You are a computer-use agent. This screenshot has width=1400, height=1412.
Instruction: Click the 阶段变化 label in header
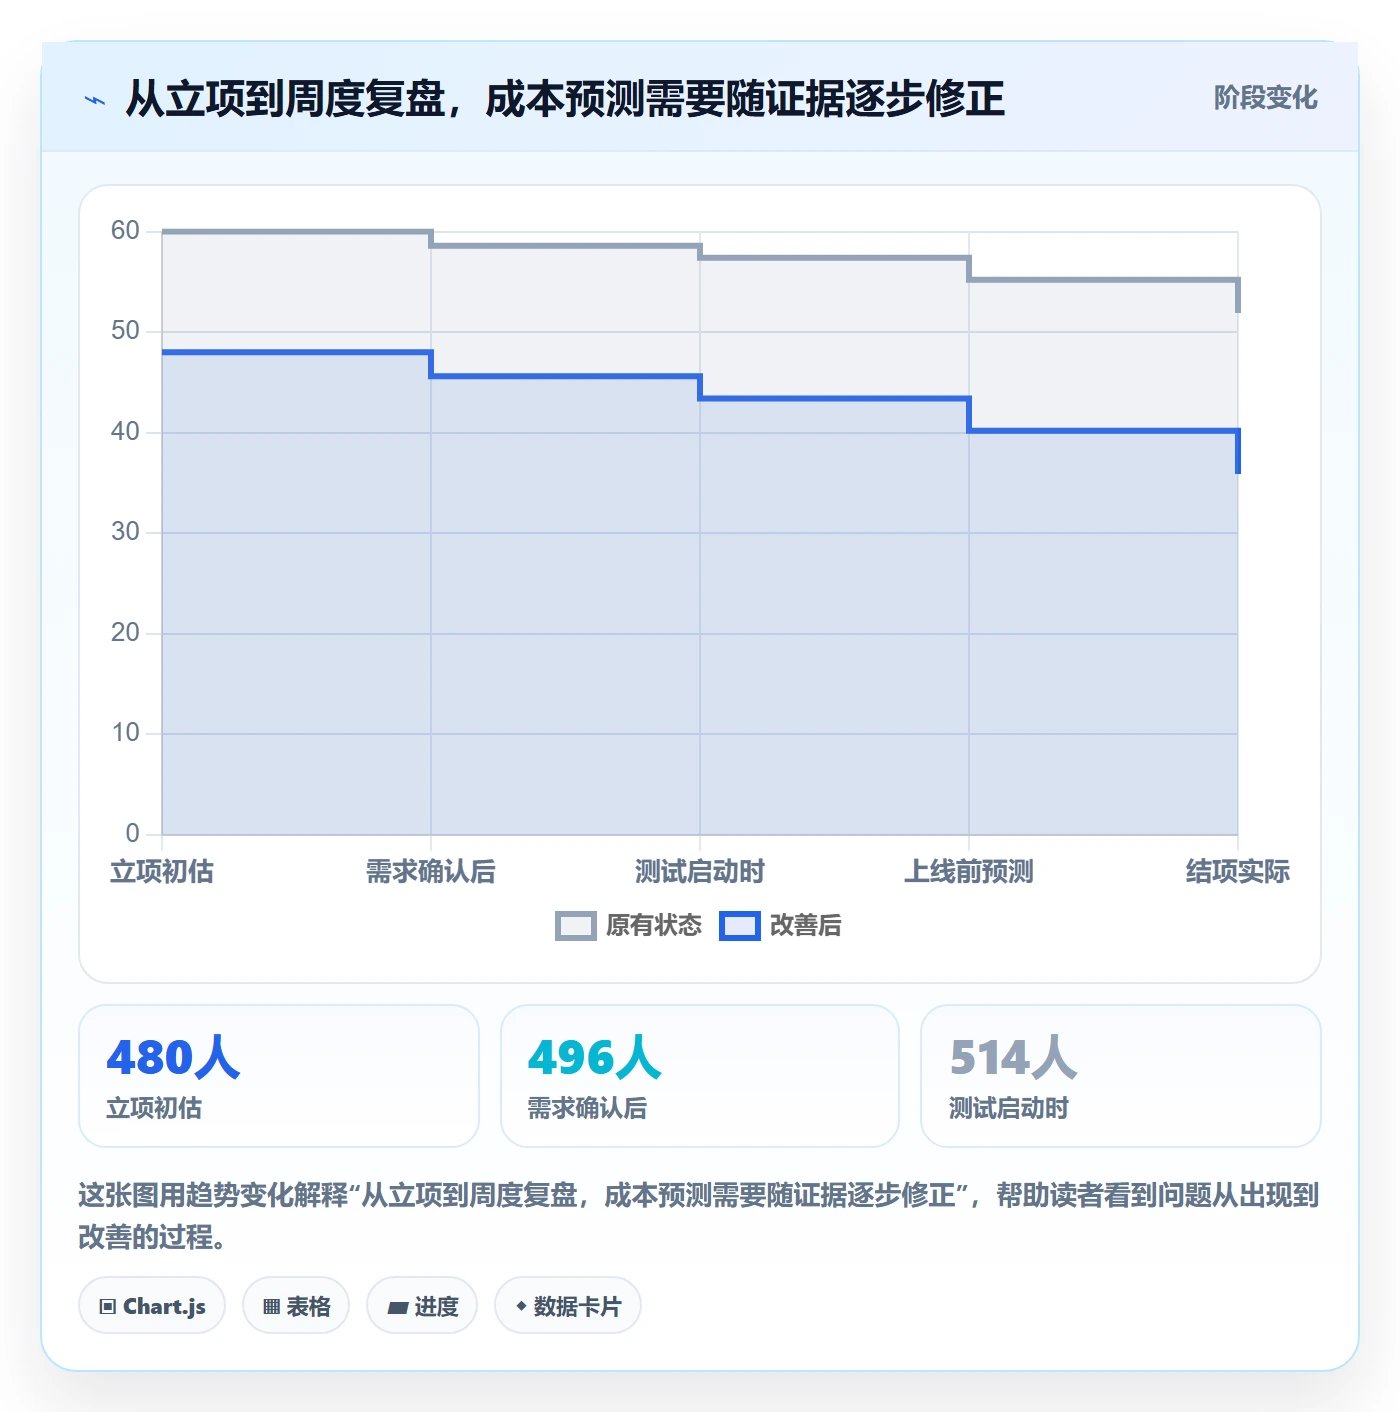coord(1265,98)
